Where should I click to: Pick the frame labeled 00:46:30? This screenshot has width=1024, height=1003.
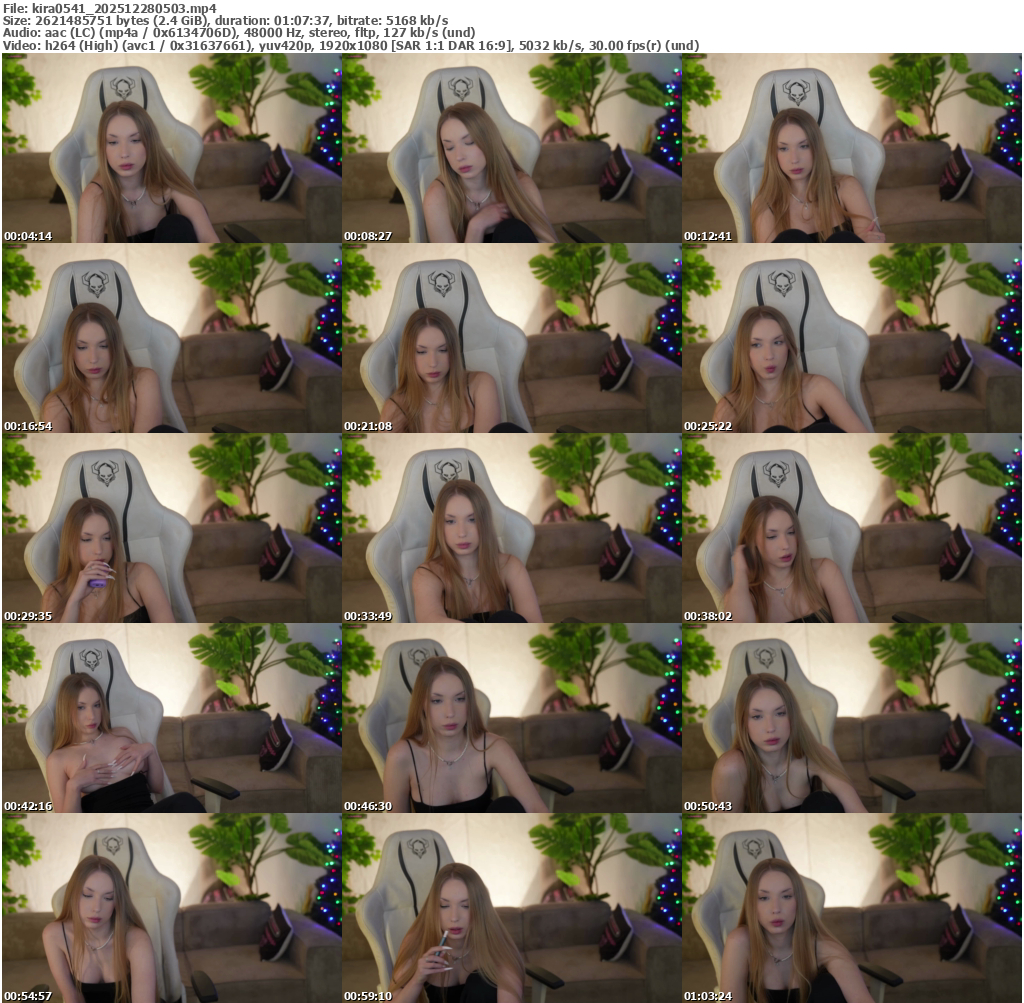pyautogui.click(x=511, y=718)
